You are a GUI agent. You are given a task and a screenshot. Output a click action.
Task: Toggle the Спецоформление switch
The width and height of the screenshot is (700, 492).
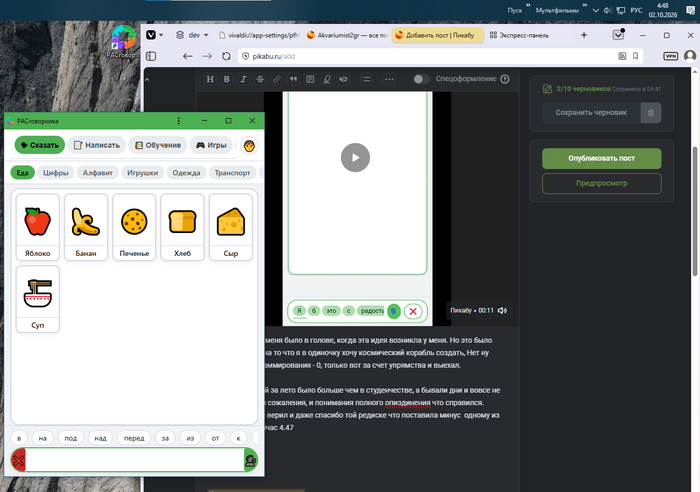(x=421, y=79)
